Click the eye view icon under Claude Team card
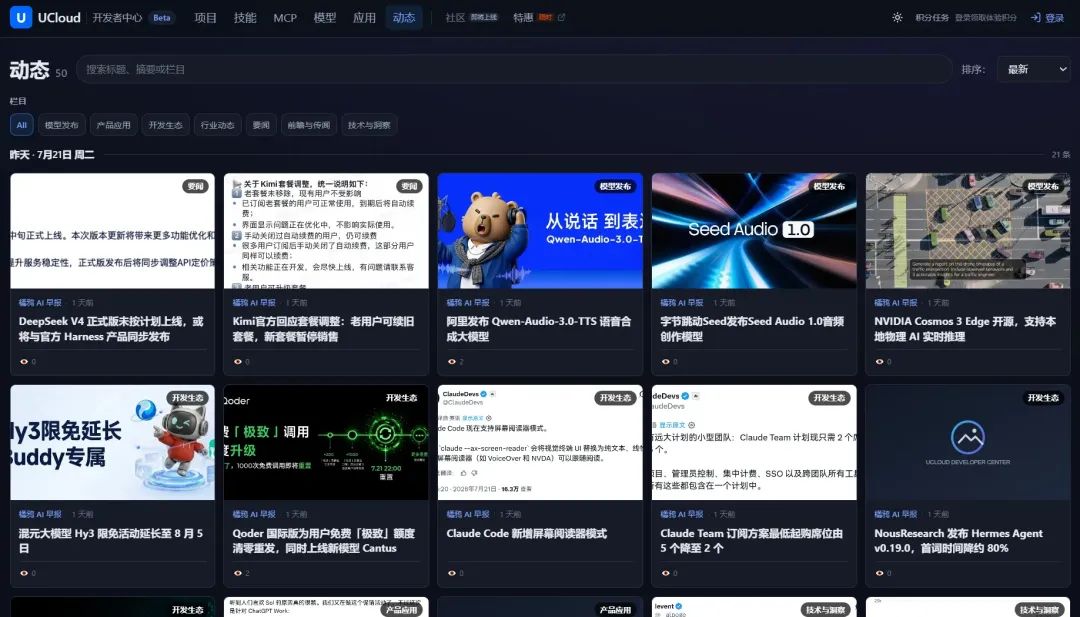The image size is (1080, 617). tap(665, 573)
